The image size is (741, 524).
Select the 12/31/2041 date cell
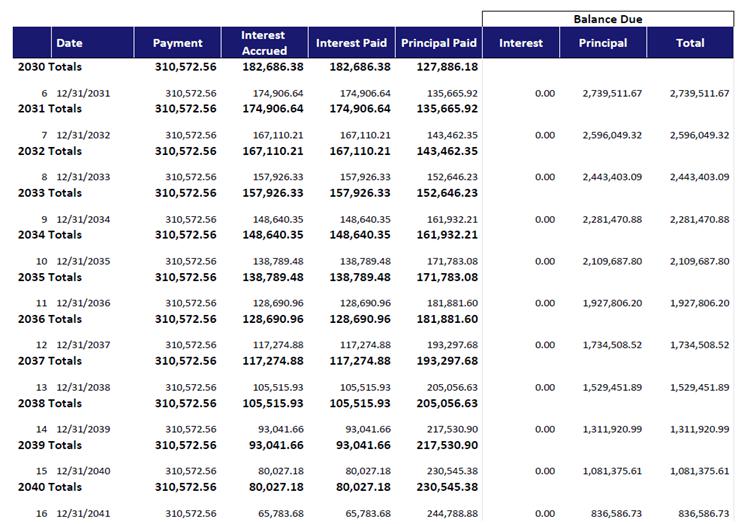(x=83, y=513)
